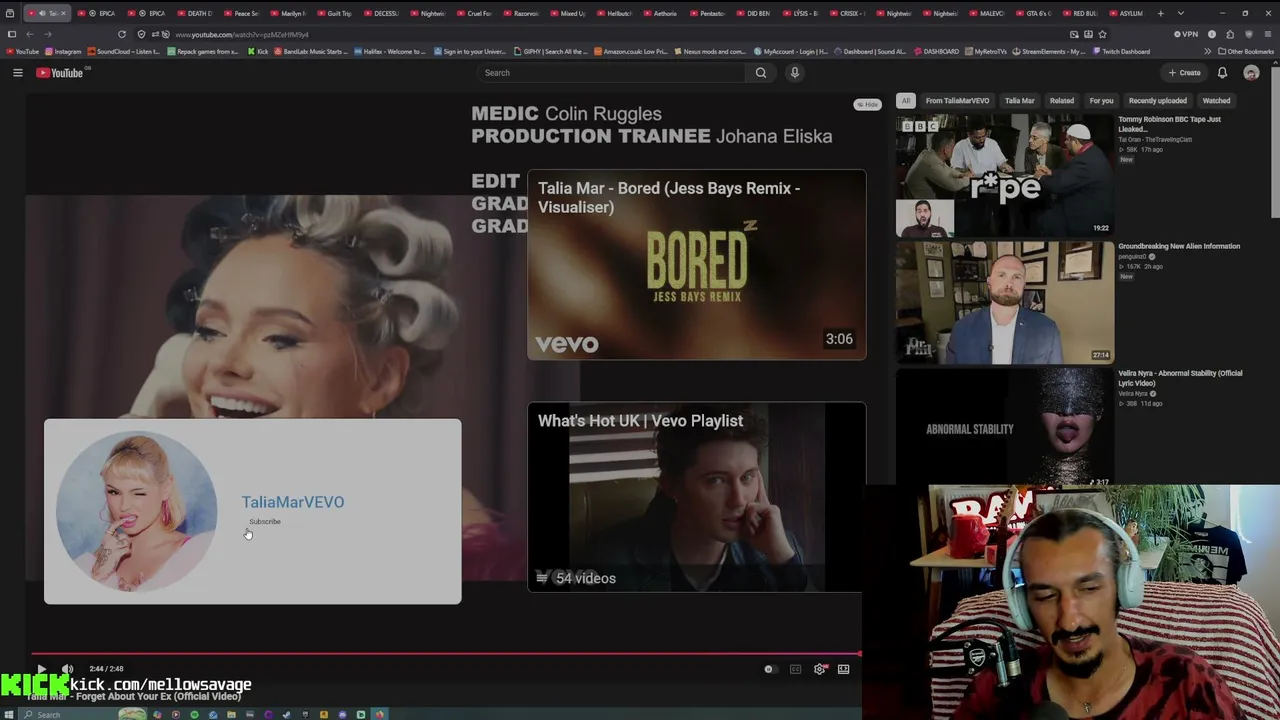
Task: Select the Watched filter chip
Action: [x=1216, y=101]
